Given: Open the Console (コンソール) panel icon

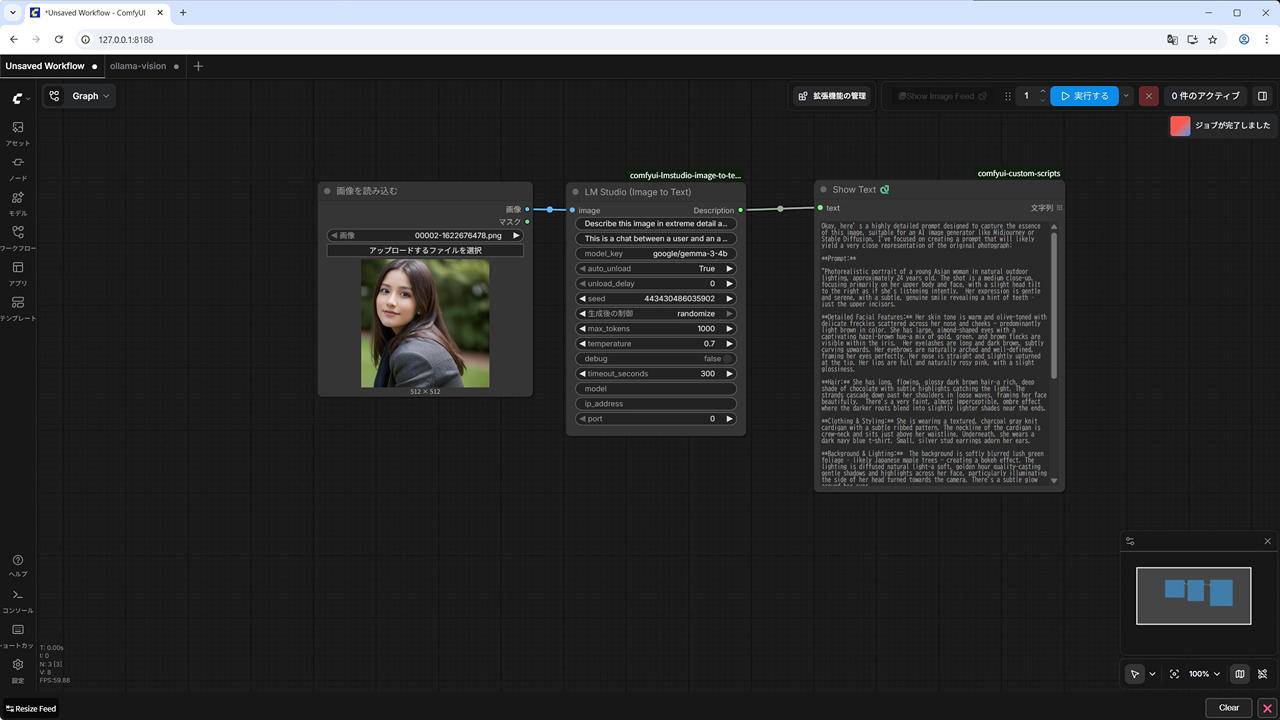Looking at the screenshot, I should 18,595.
